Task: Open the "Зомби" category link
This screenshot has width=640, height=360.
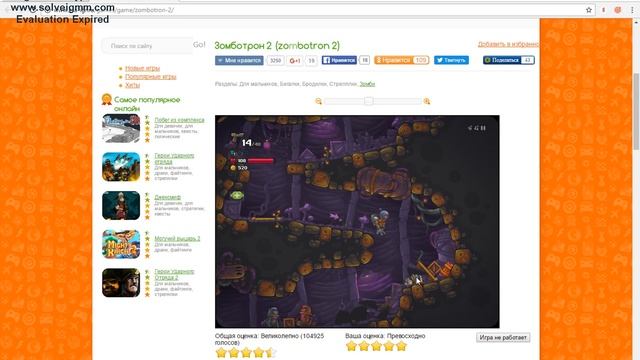Action: [367, 84]
